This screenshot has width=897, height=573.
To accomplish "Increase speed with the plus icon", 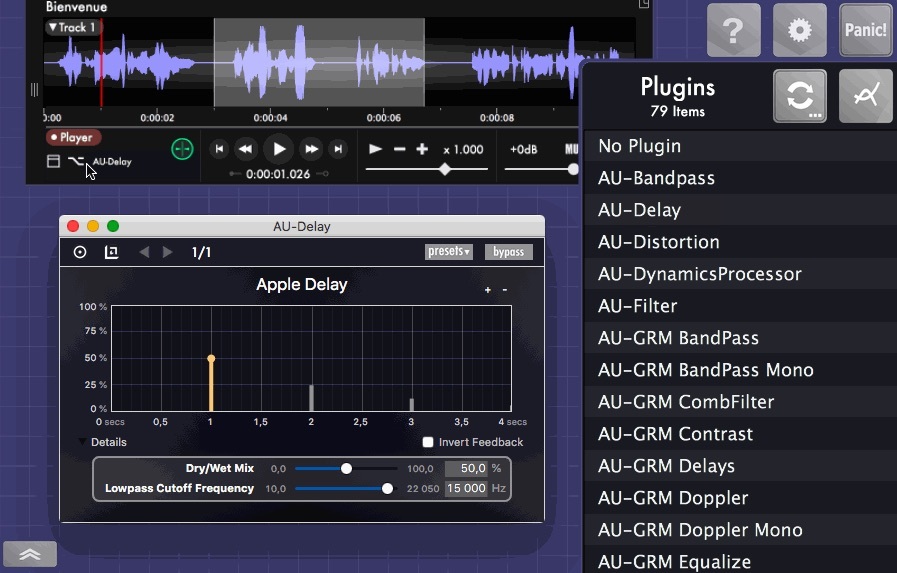I will (x=422, y=149).
